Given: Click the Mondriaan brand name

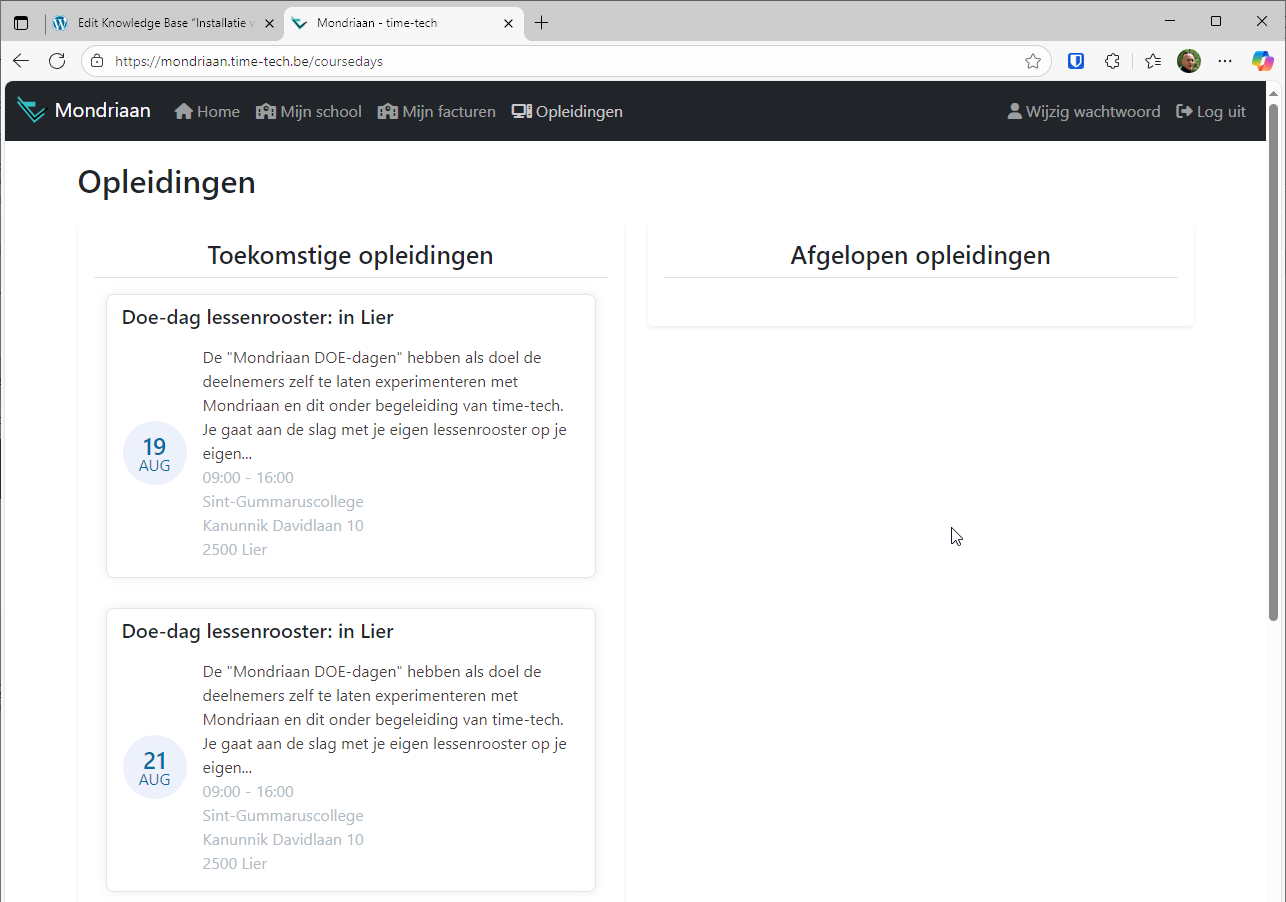Looking at the screenshot, I should [x=103, y=110].
